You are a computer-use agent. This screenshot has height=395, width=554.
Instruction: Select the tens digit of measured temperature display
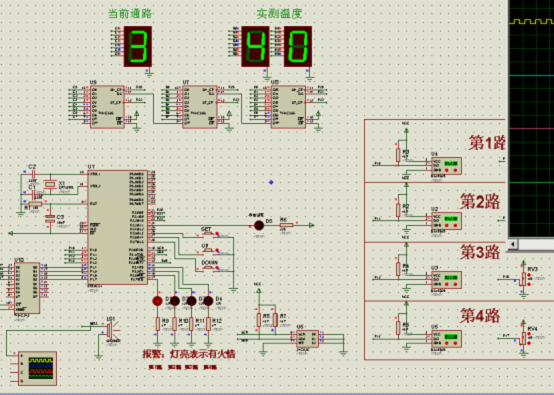tap(255, 46)
